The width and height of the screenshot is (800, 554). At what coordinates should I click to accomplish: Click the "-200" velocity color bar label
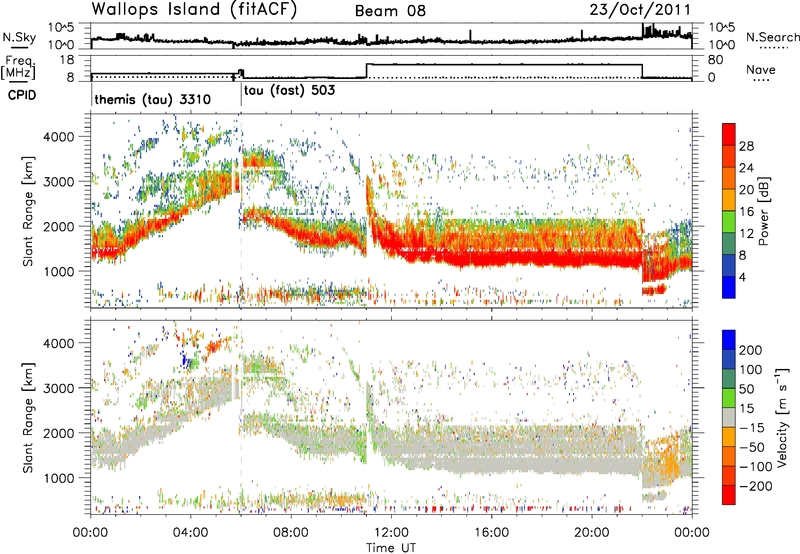pyautogui.click(x=755, y=486)
